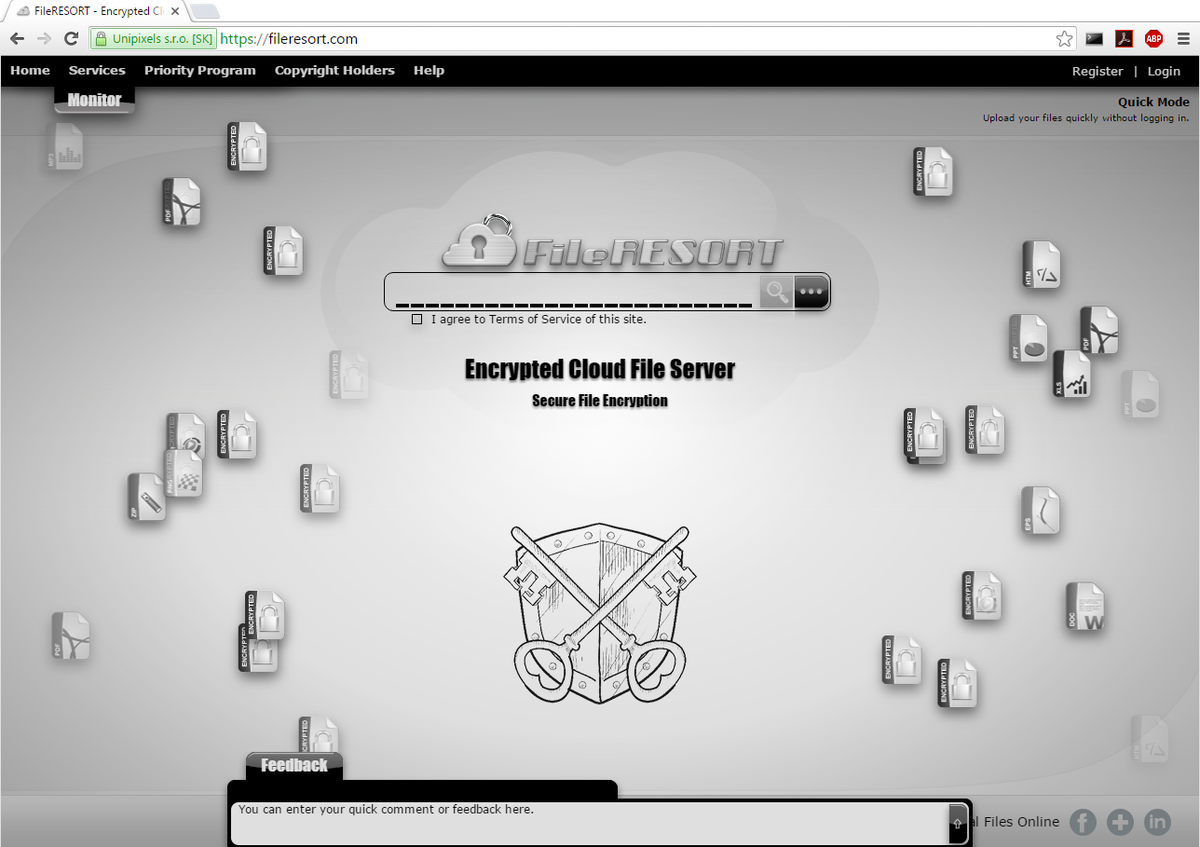Click the feedback comment text box
Viewport: 1200px width, 847px height.
(x=591, y=823)
